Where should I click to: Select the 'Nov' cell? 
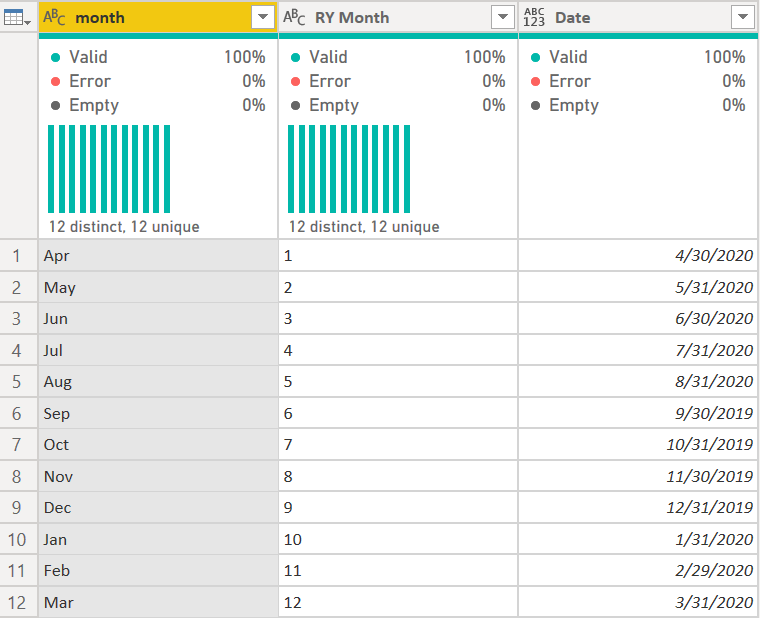pyautogui.click(x=158, y=476)
